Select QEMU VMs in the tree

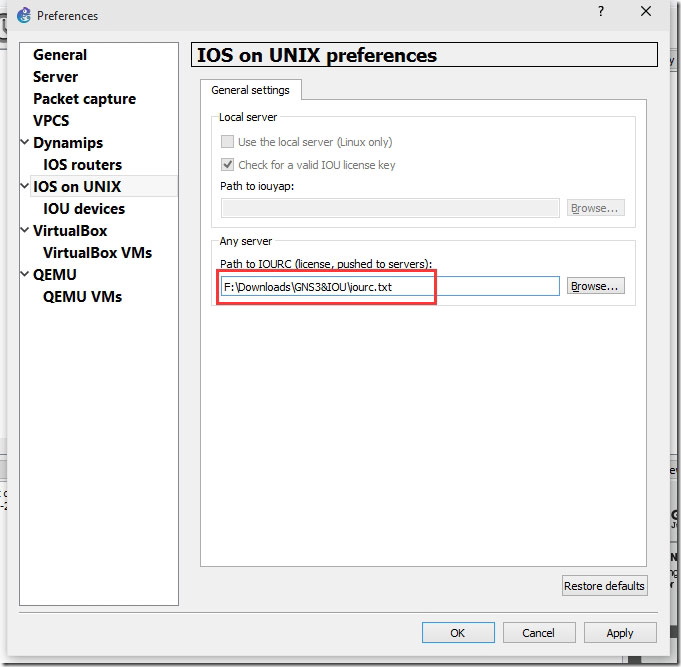(x=83, y=297)
